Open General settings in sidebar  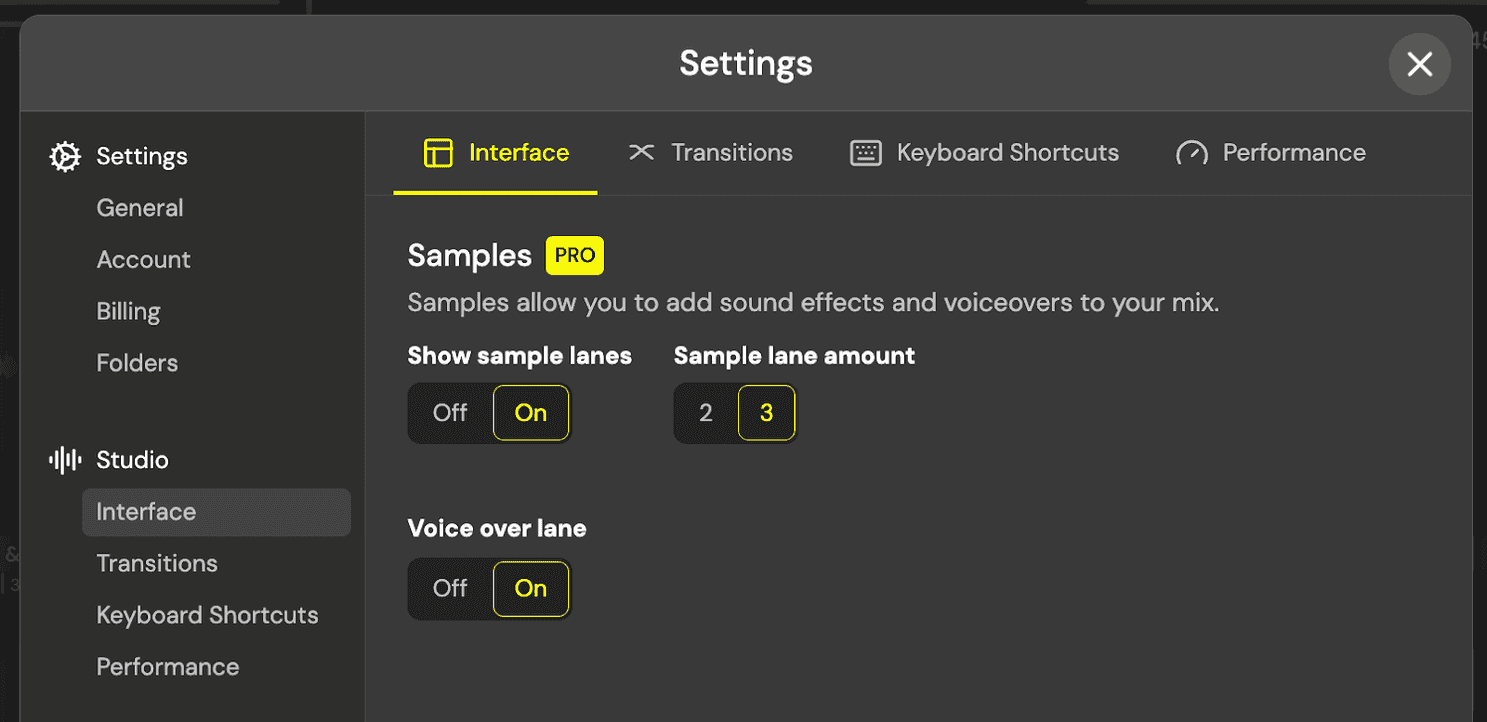tap(140, 208)
